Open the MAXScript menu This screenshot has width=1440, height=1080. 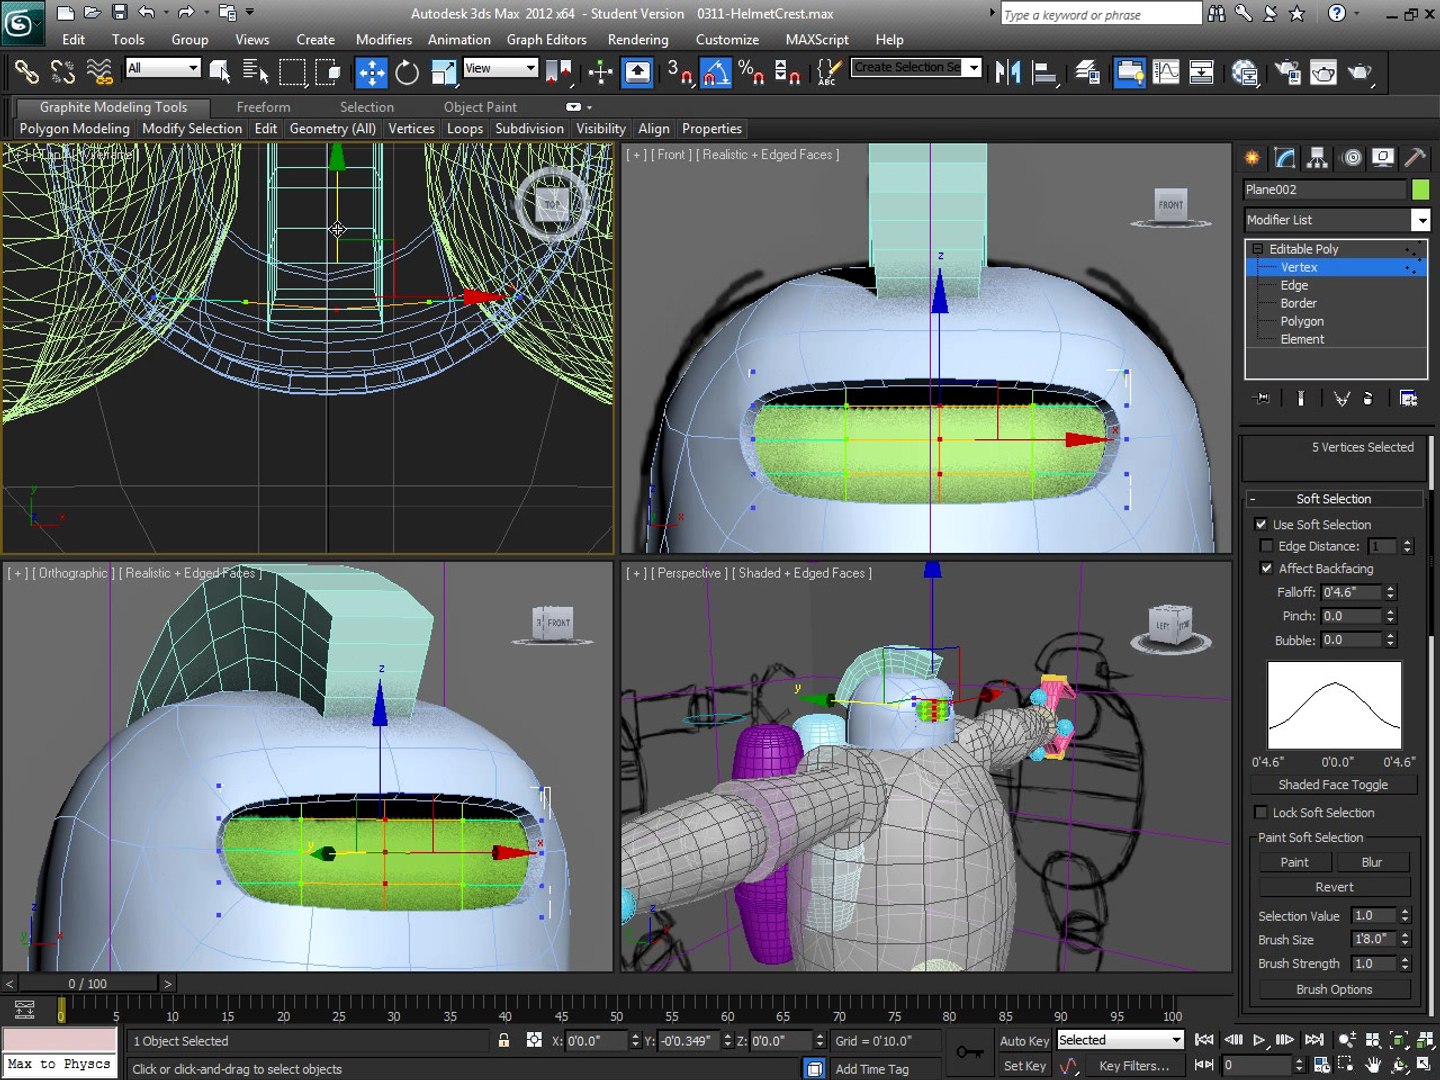(x=817, y=39)
